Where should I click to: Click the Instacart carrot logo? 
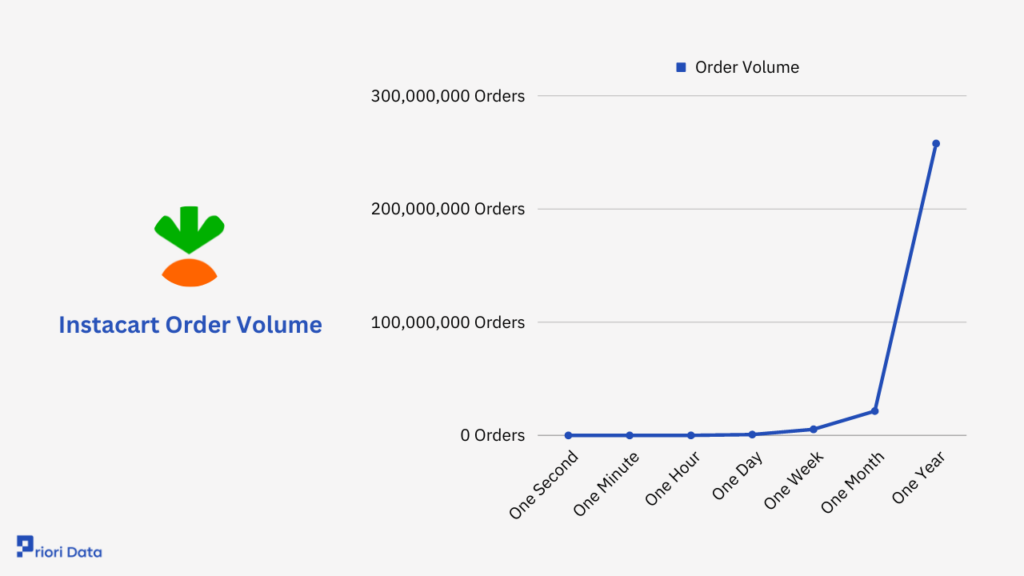pos(189,246)
